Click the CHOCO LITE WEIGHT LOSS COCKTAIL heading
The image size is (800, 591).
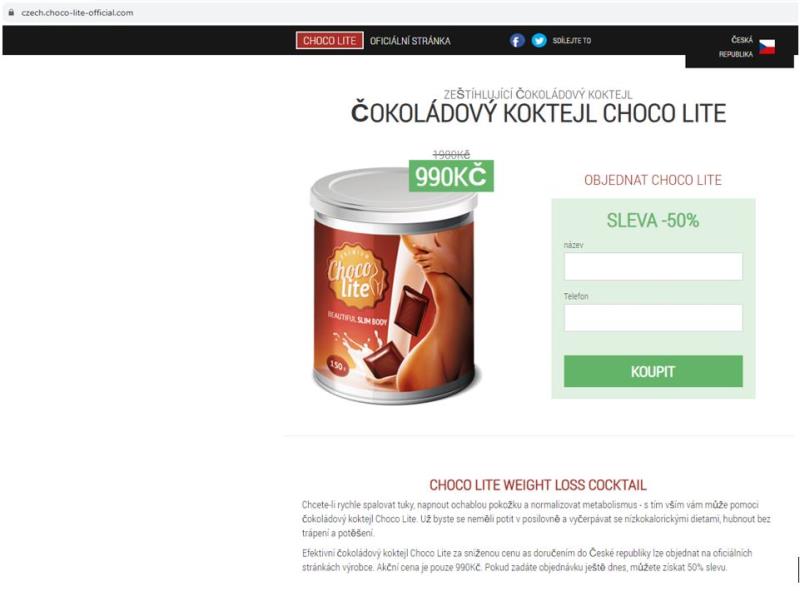tap(538, 485)
